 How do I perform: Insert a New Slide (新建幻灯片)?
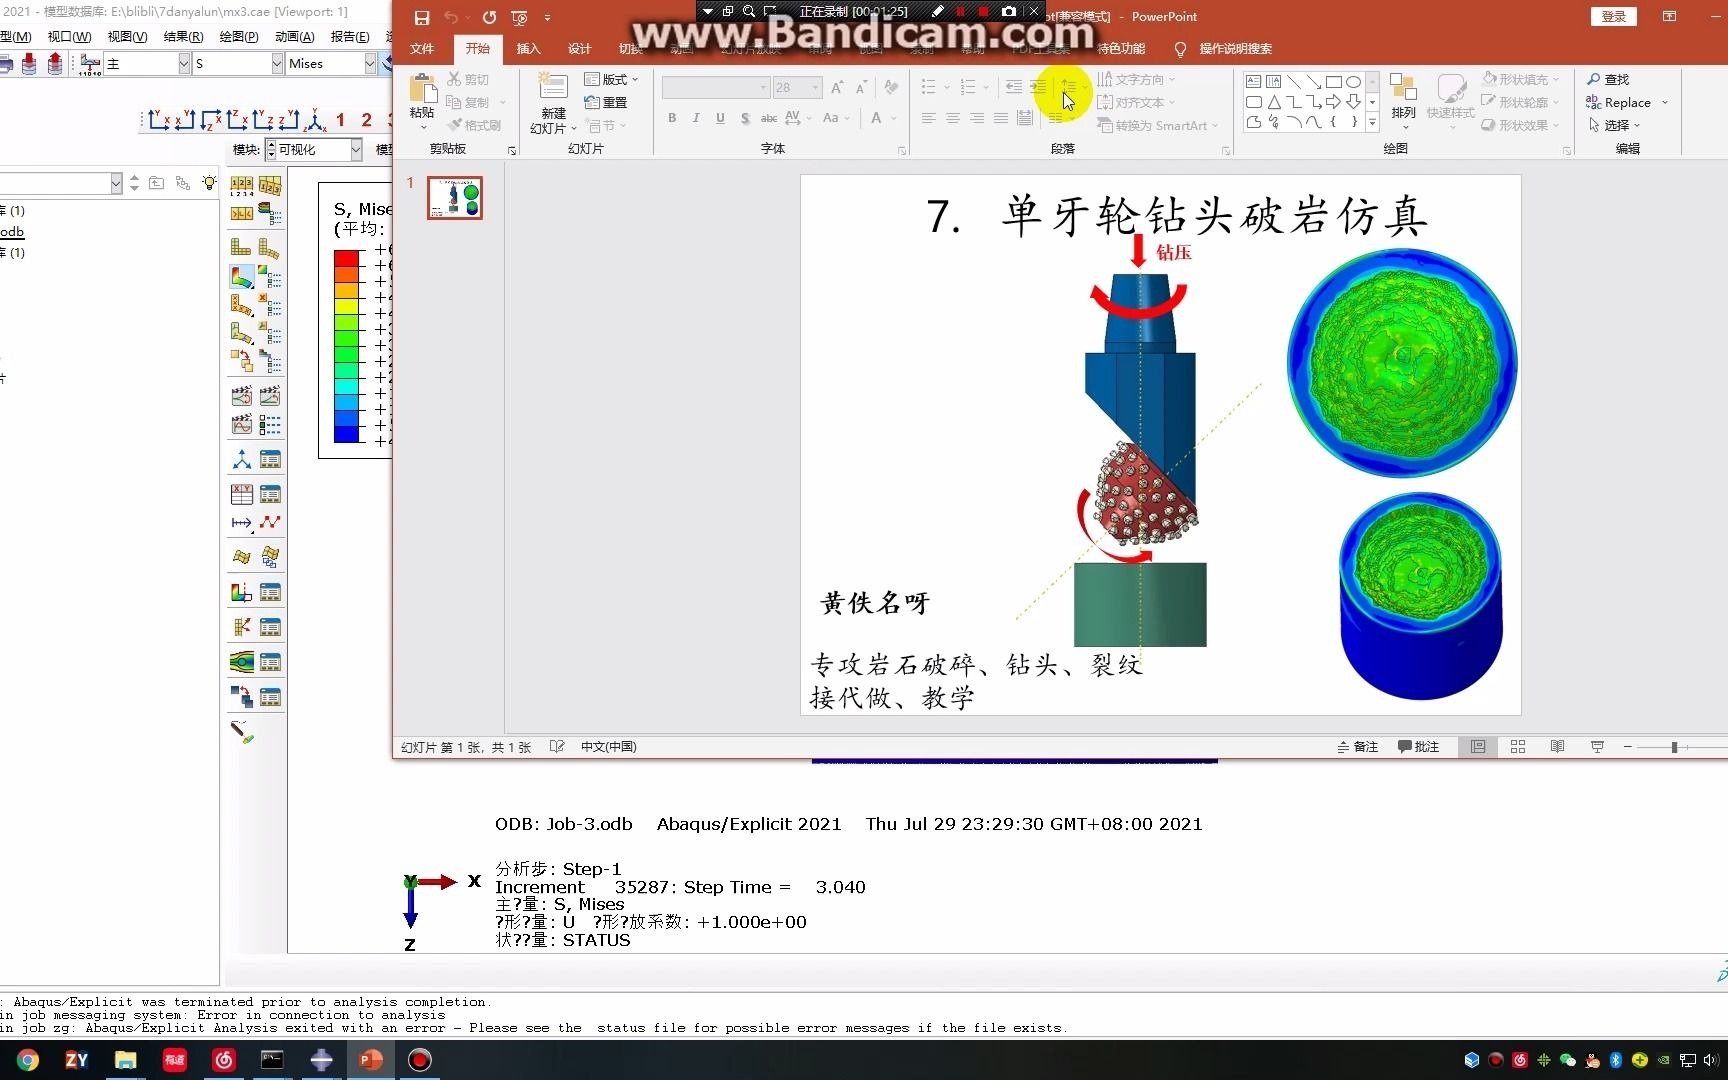point(553,102)
